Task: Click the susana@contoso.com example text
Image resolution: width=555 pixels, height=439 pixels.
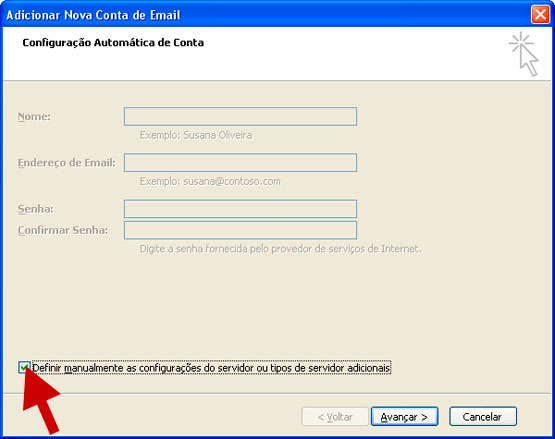Action: pyautogui.click(x=232, y=182)
